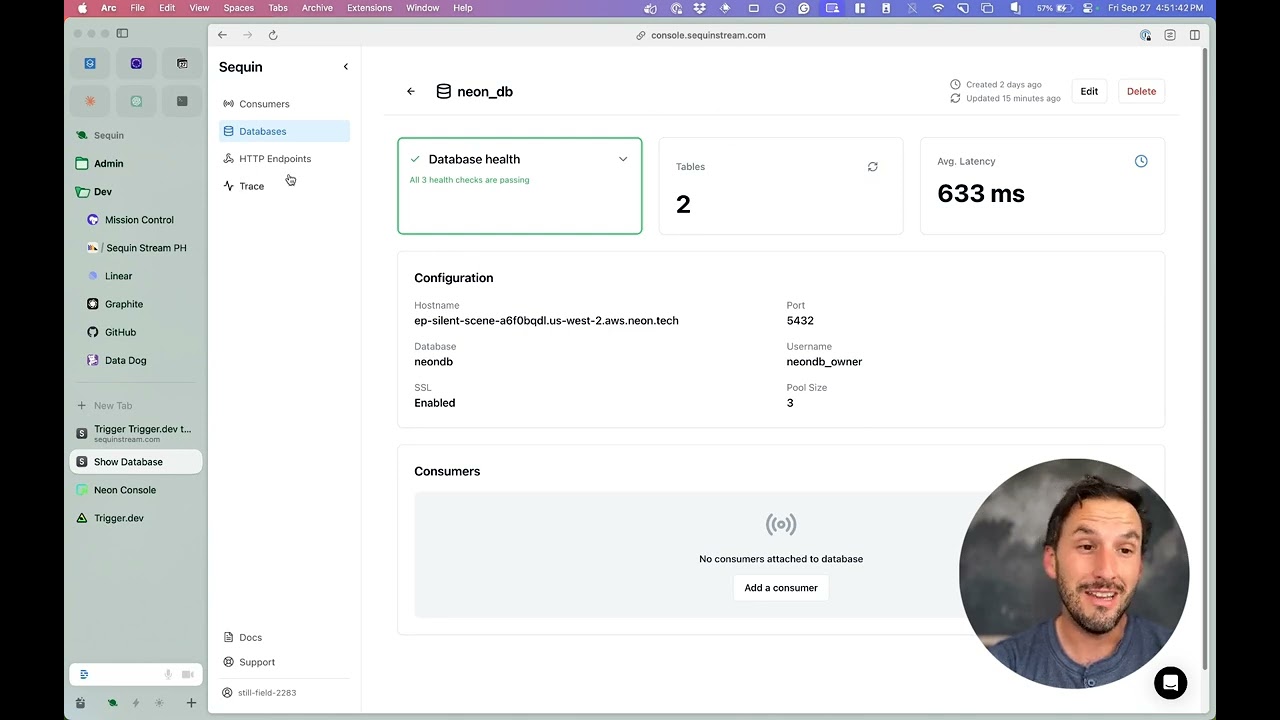Switch to the Trigger Trigger.dev tab

pyautogui.click(x=136, y=433)
